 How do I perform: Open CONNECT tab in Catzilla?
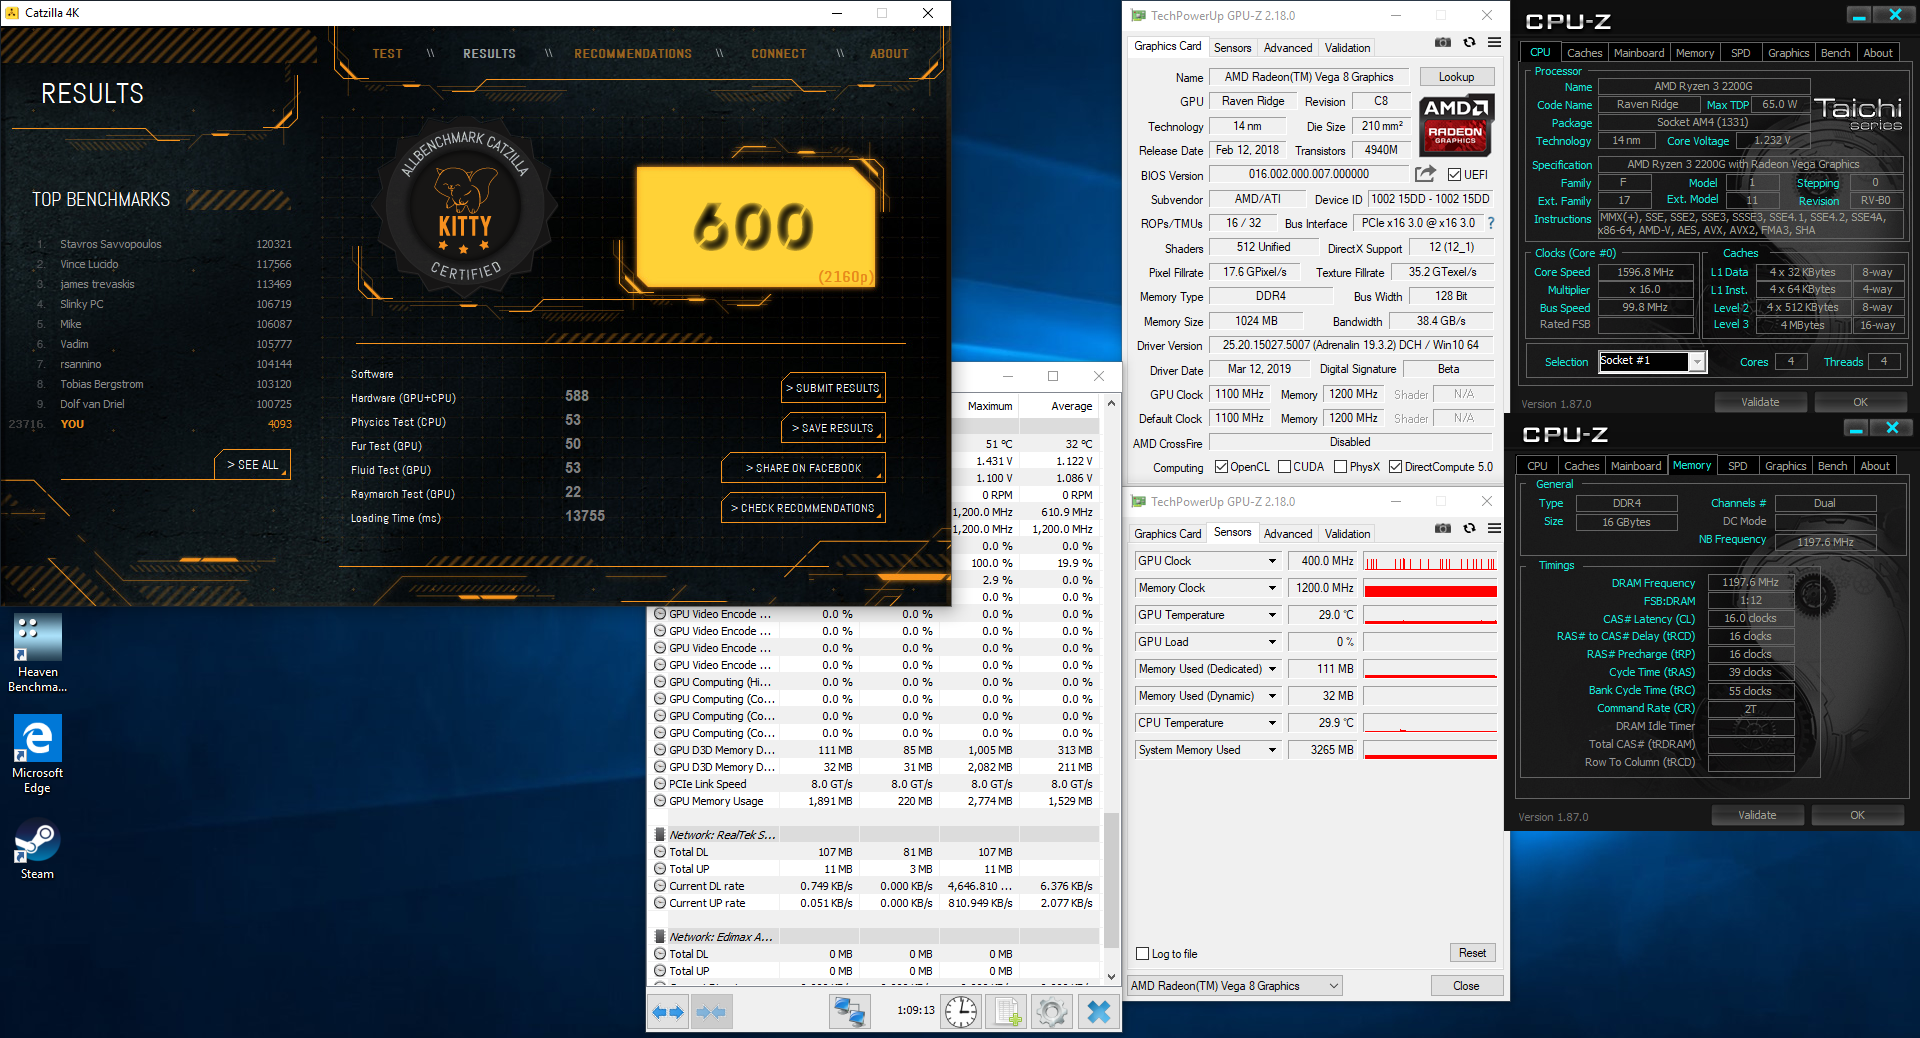click(x=779, y=54)
